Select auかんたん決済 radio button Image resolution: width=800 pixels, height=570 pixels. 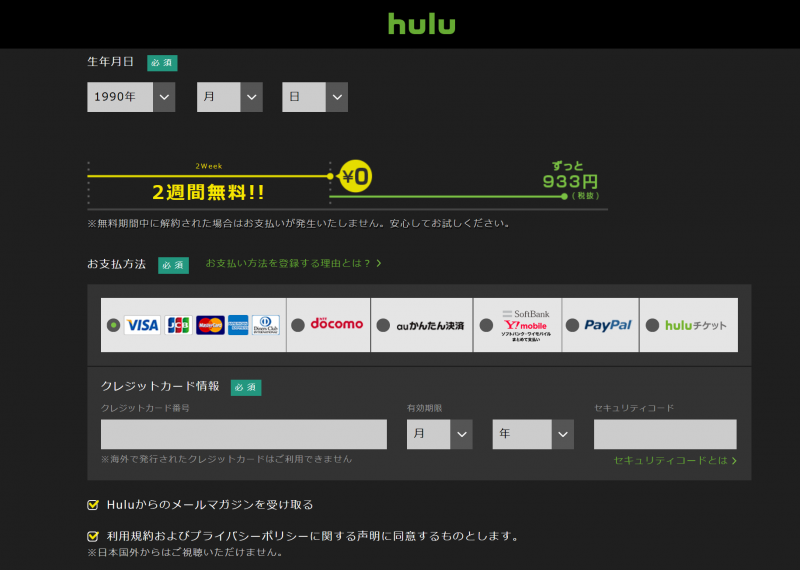point(383,325)
